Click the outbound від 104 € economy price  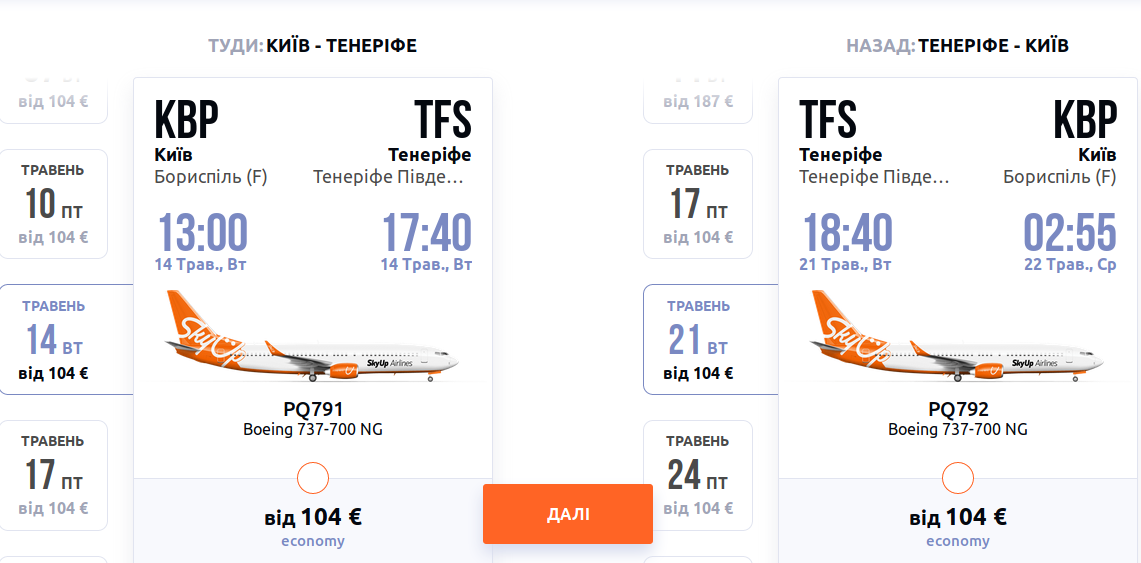[x=313, y=517]
